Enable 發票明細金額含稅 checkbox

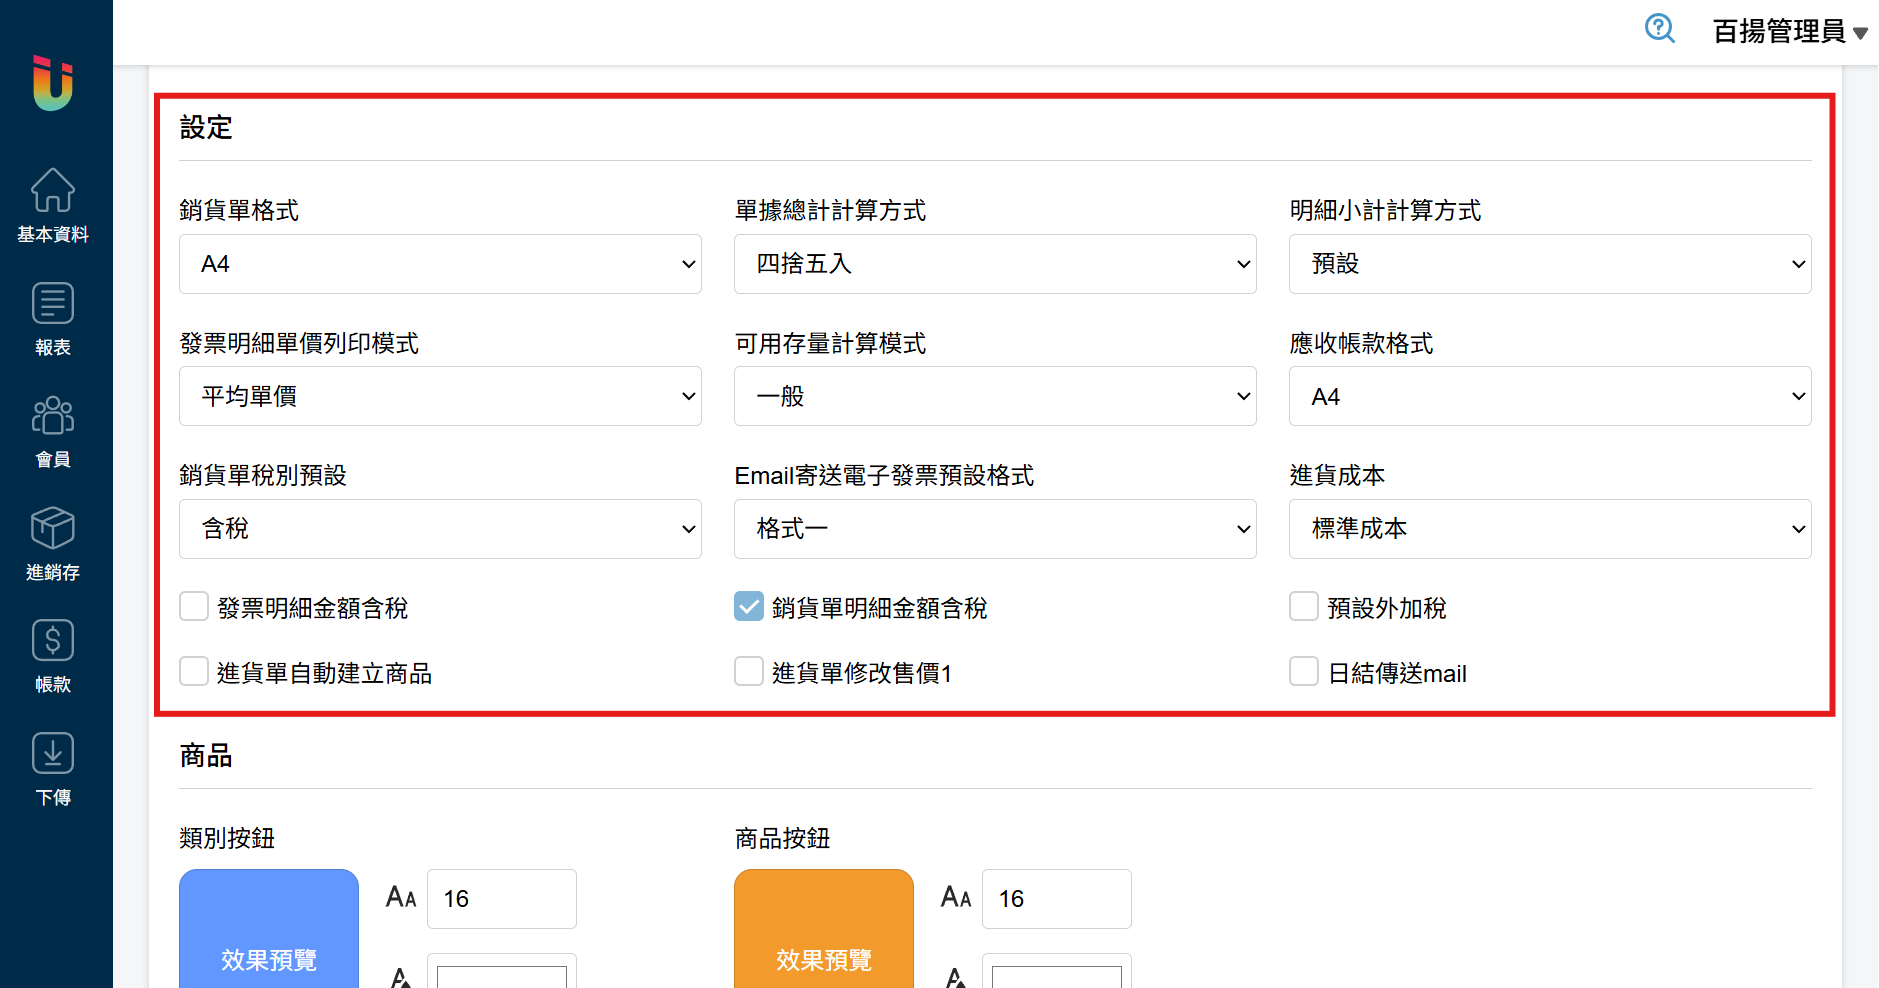(194, 607)
